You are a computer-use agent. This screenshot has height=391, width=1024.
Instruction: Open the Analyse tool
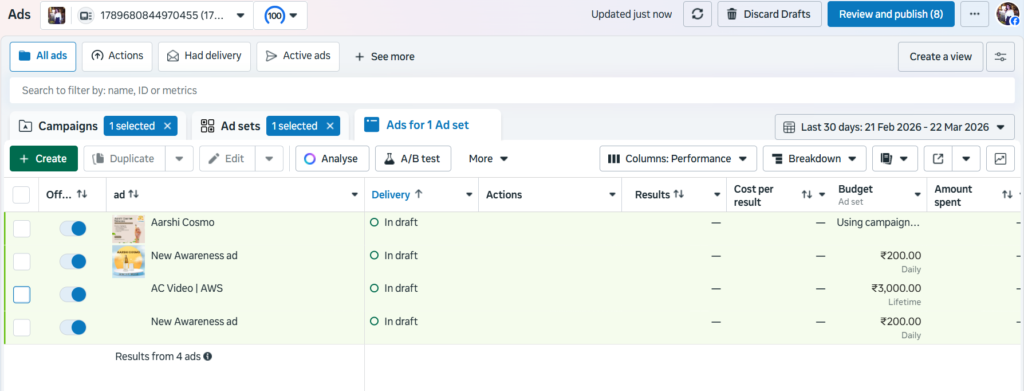332,159
